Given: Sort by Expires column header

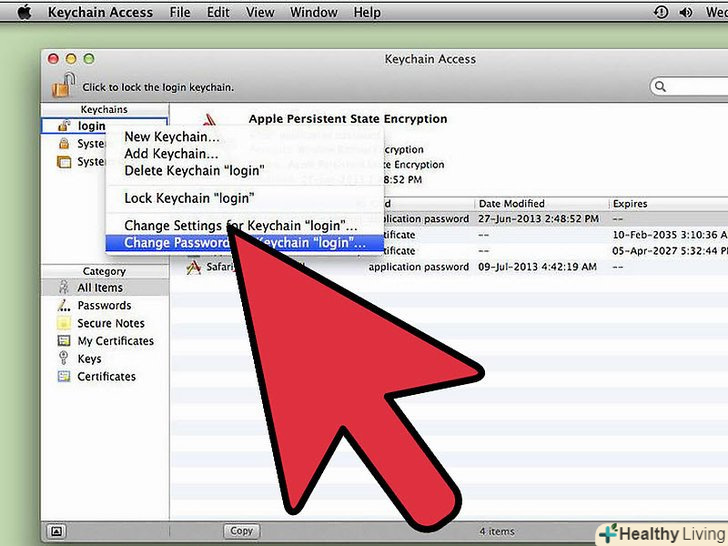Looking at the screenshot, I should (669, 204).
